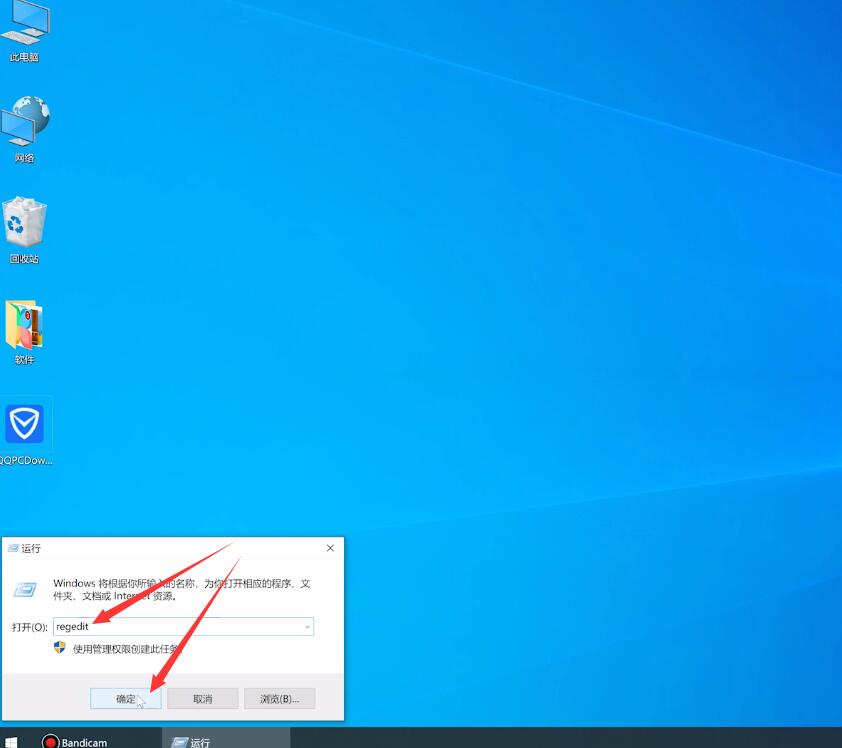Click the 浏览(B)... button
842x748 pixels.
point(279,699)
